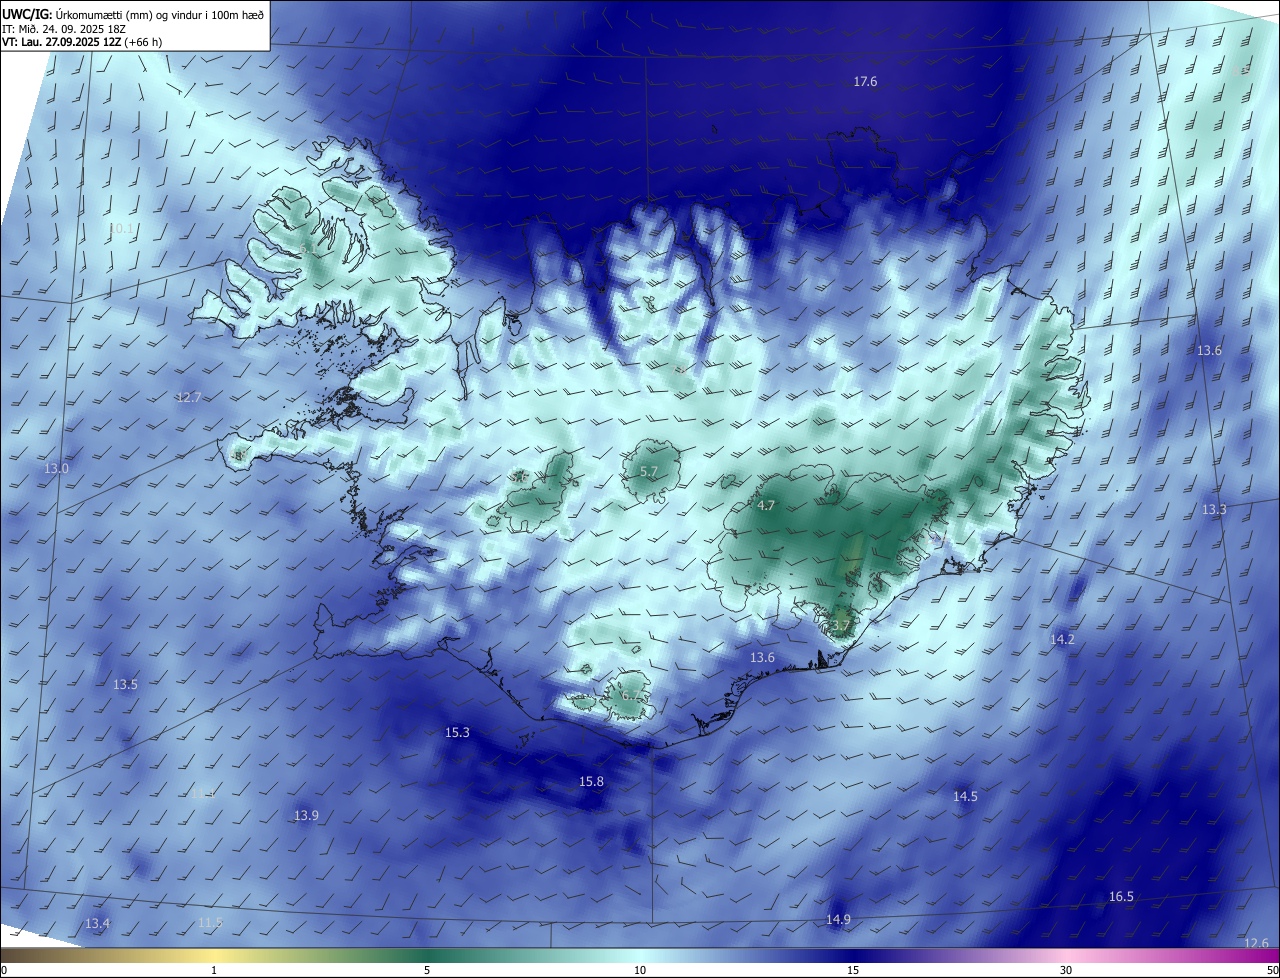1280x978 pixels.
Task: Click the 15.8 value on the map
Action: click(592, 781)
